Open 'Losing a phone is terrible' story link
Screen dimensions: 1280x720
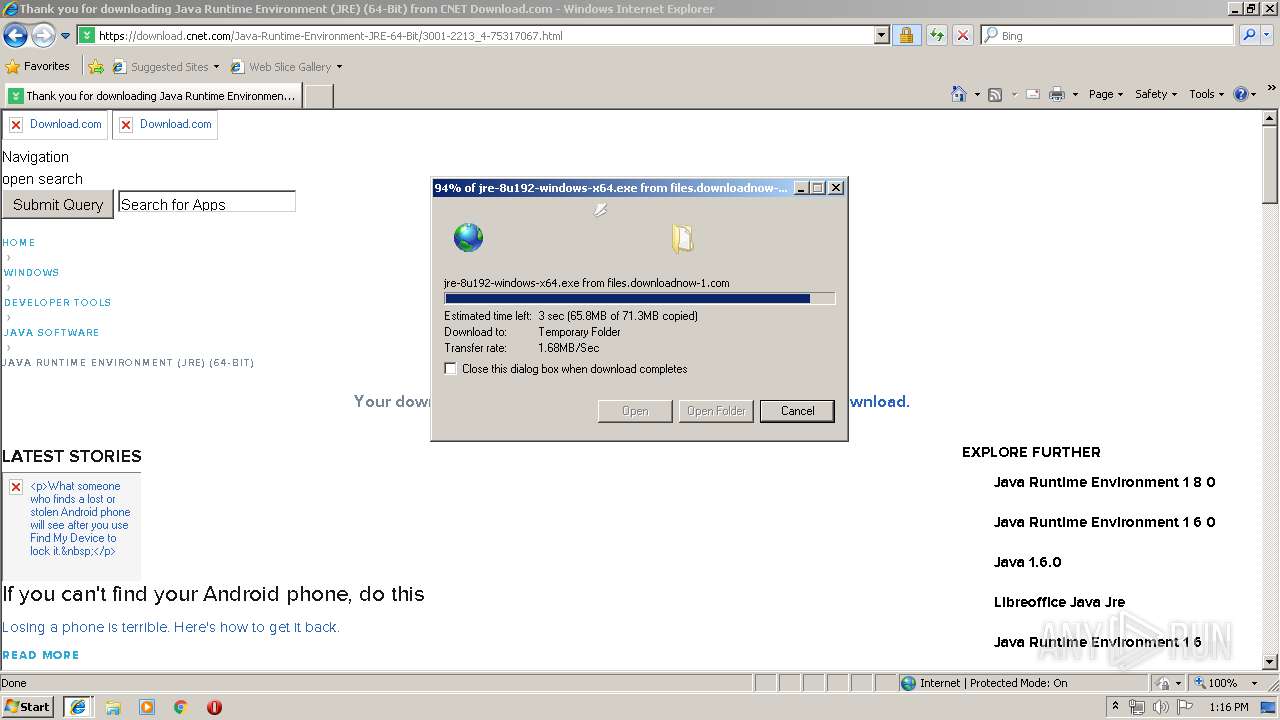pyautogui.click(x=171, y=627)
